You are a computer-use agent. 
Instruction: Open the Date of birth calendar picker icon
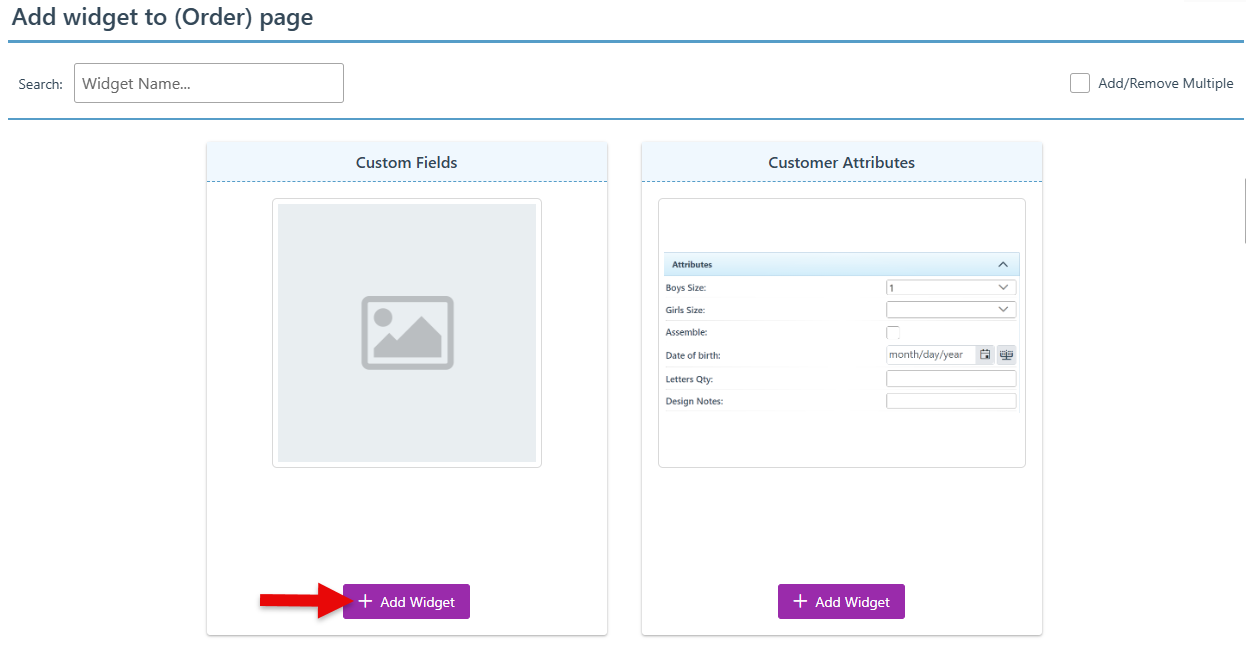coord(985,355)
